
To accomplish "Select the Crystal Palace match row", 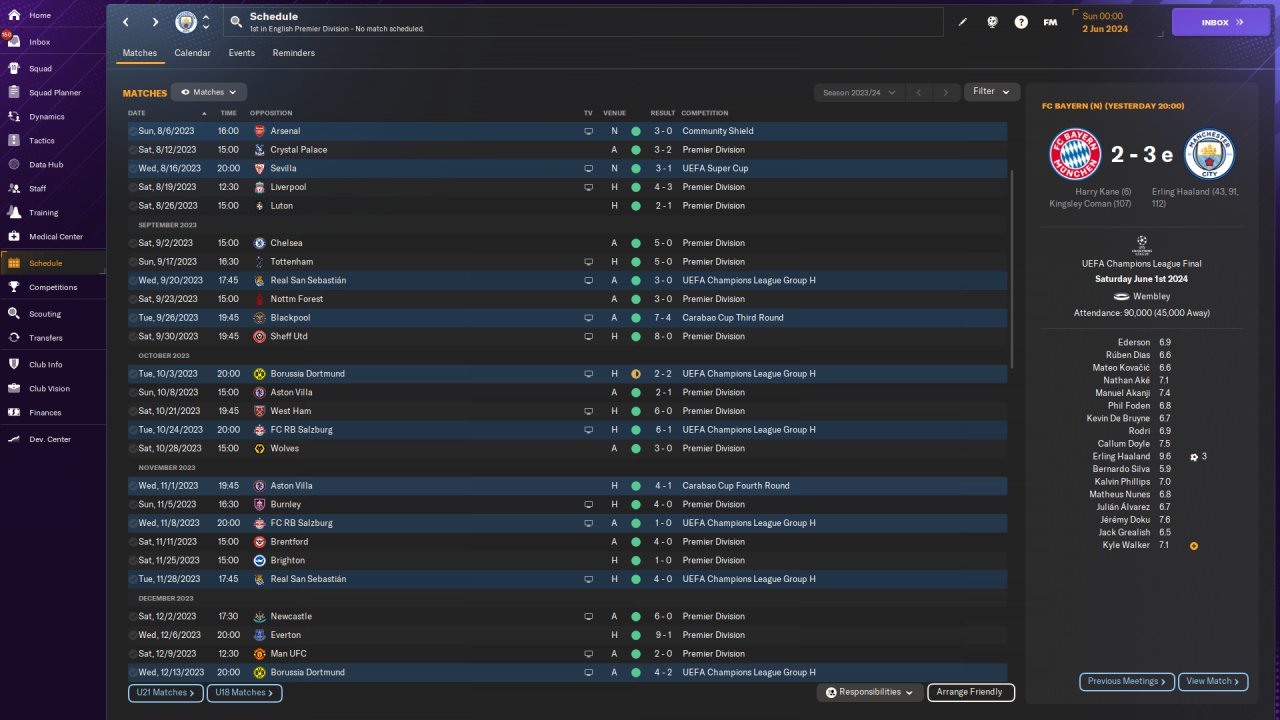I will pyautogui.click(x=567, y=150).
